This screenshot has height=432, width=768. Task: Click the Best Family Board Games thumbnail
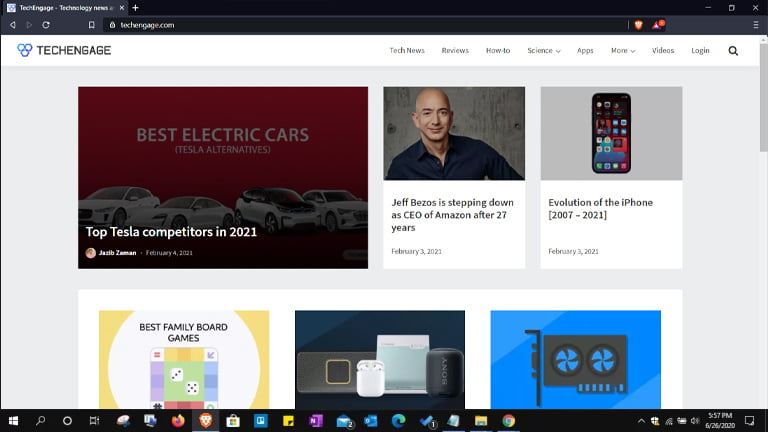[x=184, y=360]
